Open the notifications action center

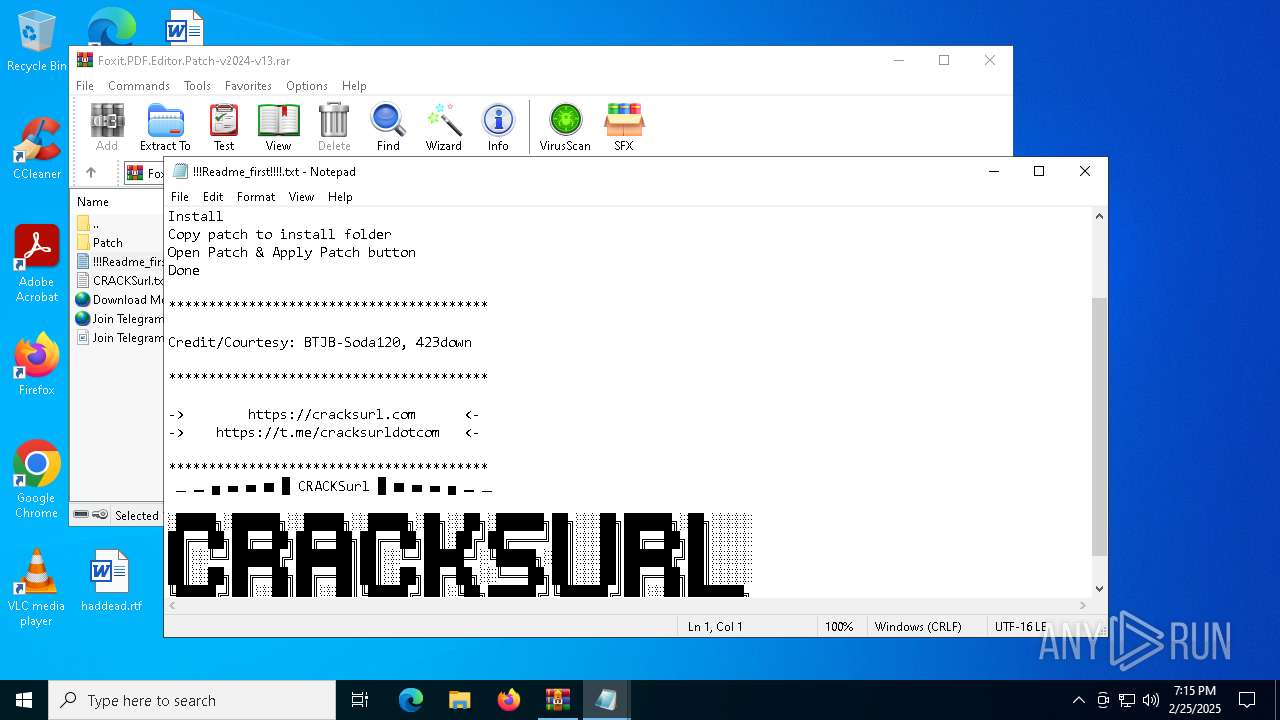point(1247,700)
